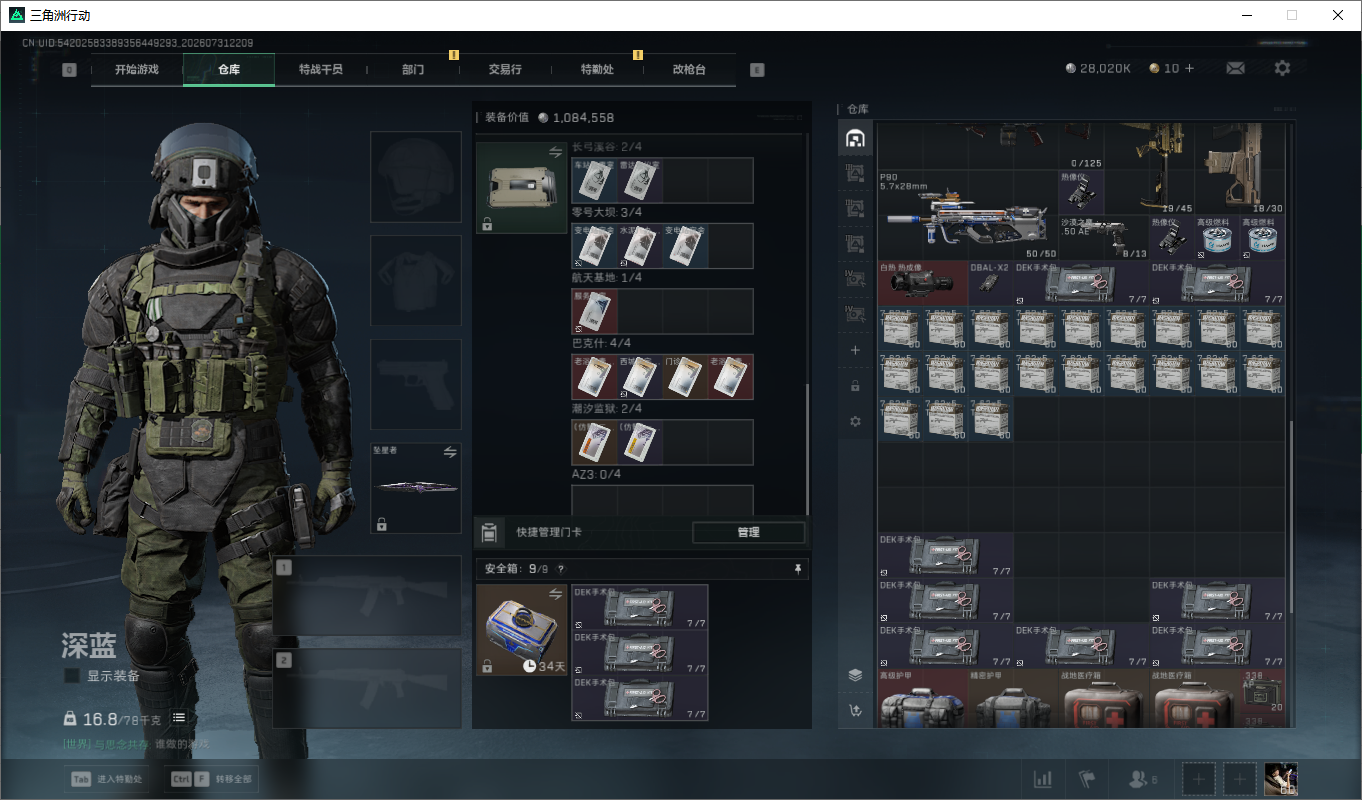
Task: Select the P90 5.7x28mm weapon
Action: [968, 215]
